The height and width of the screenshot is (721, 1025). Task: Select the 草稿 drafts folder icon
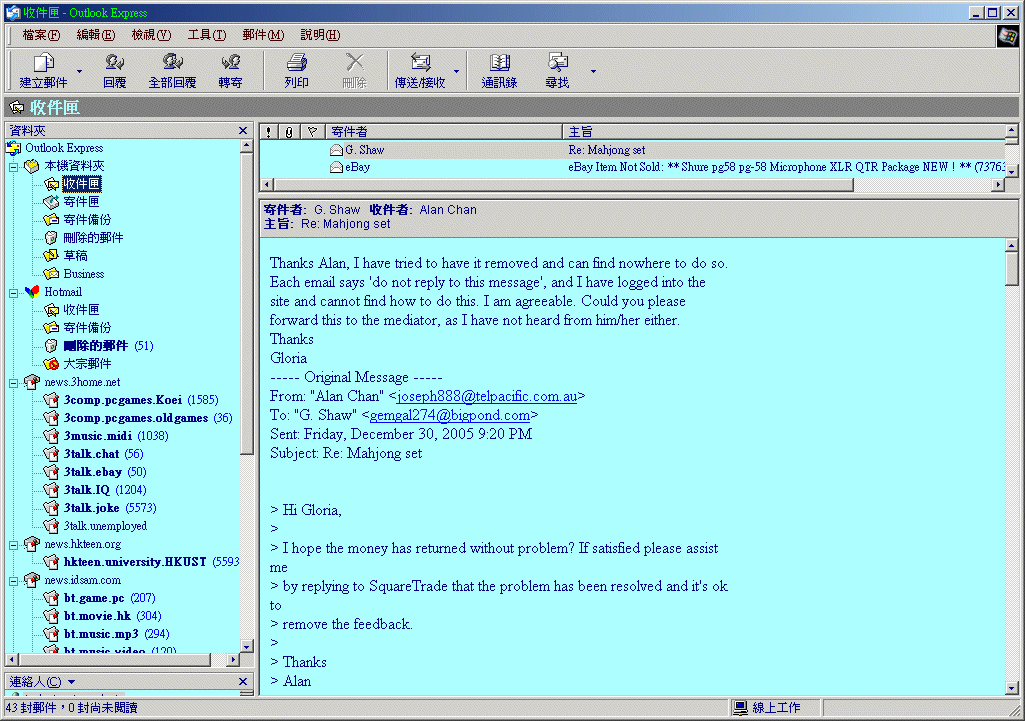[x=51, y=256]
